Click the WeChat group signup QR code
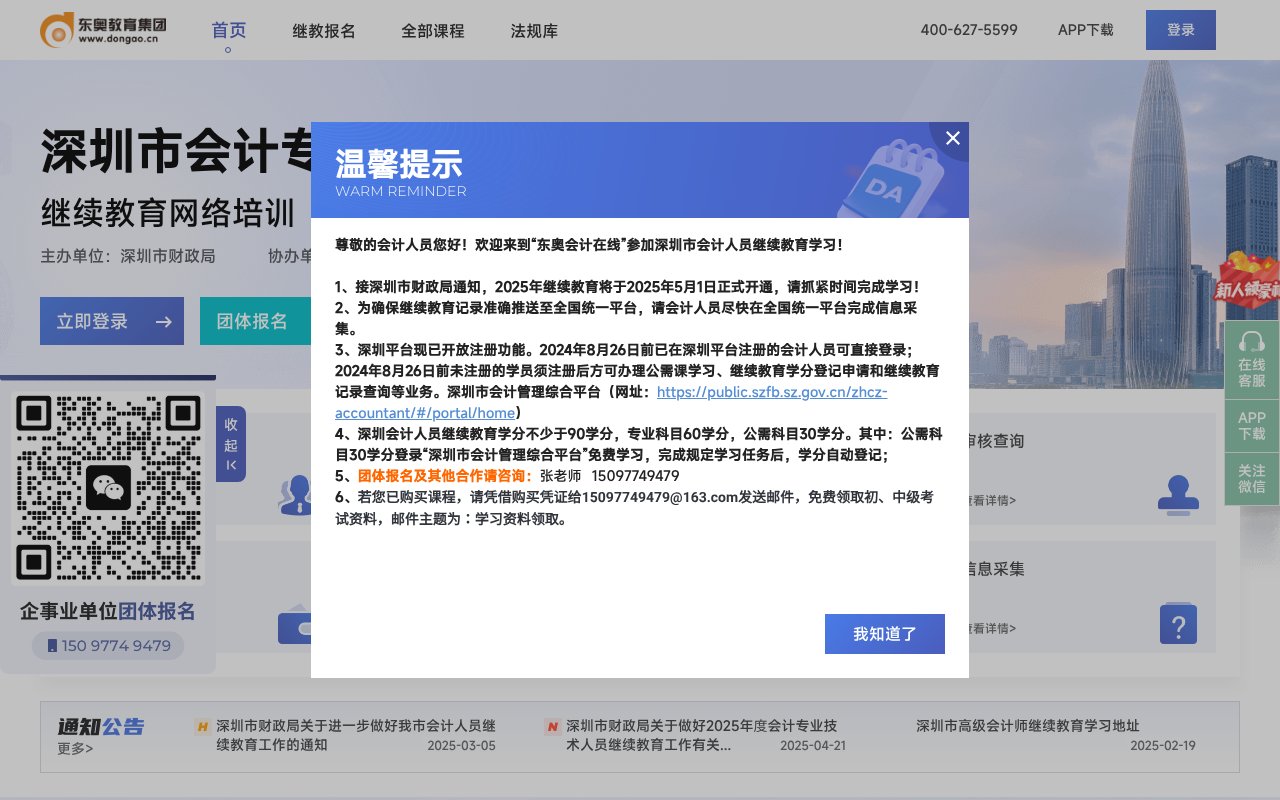This screenshot has width=1280, height=800. 107,487
